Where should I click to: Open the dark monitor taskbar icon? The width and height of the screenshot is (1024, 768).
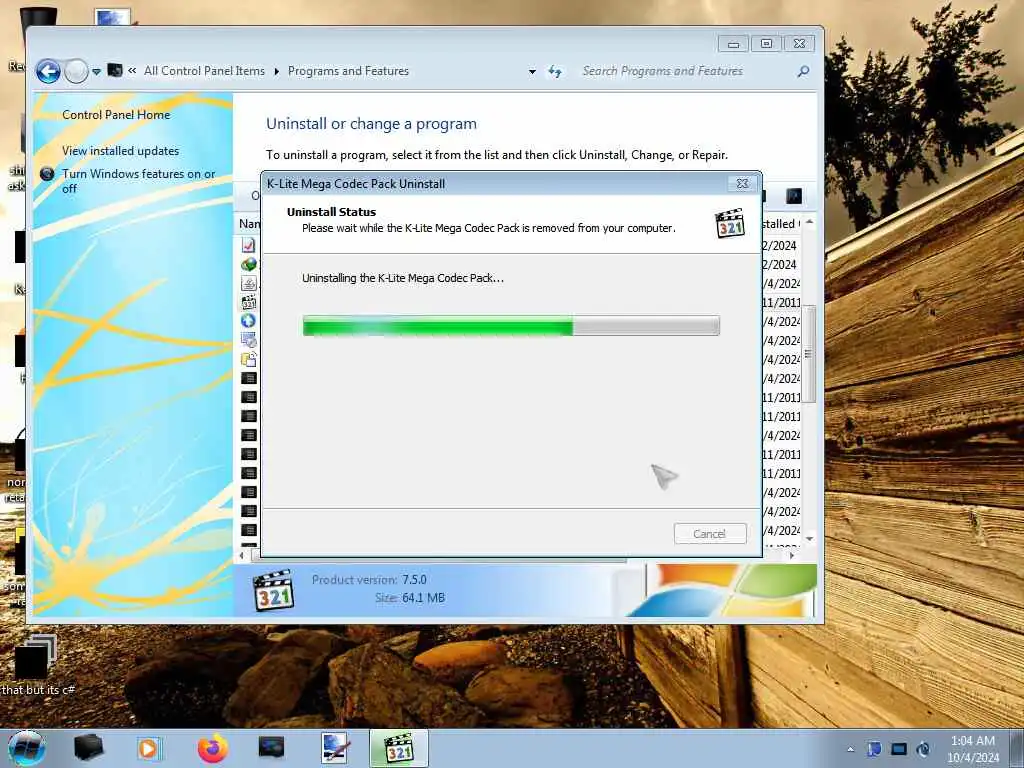(x=272, y=748)
